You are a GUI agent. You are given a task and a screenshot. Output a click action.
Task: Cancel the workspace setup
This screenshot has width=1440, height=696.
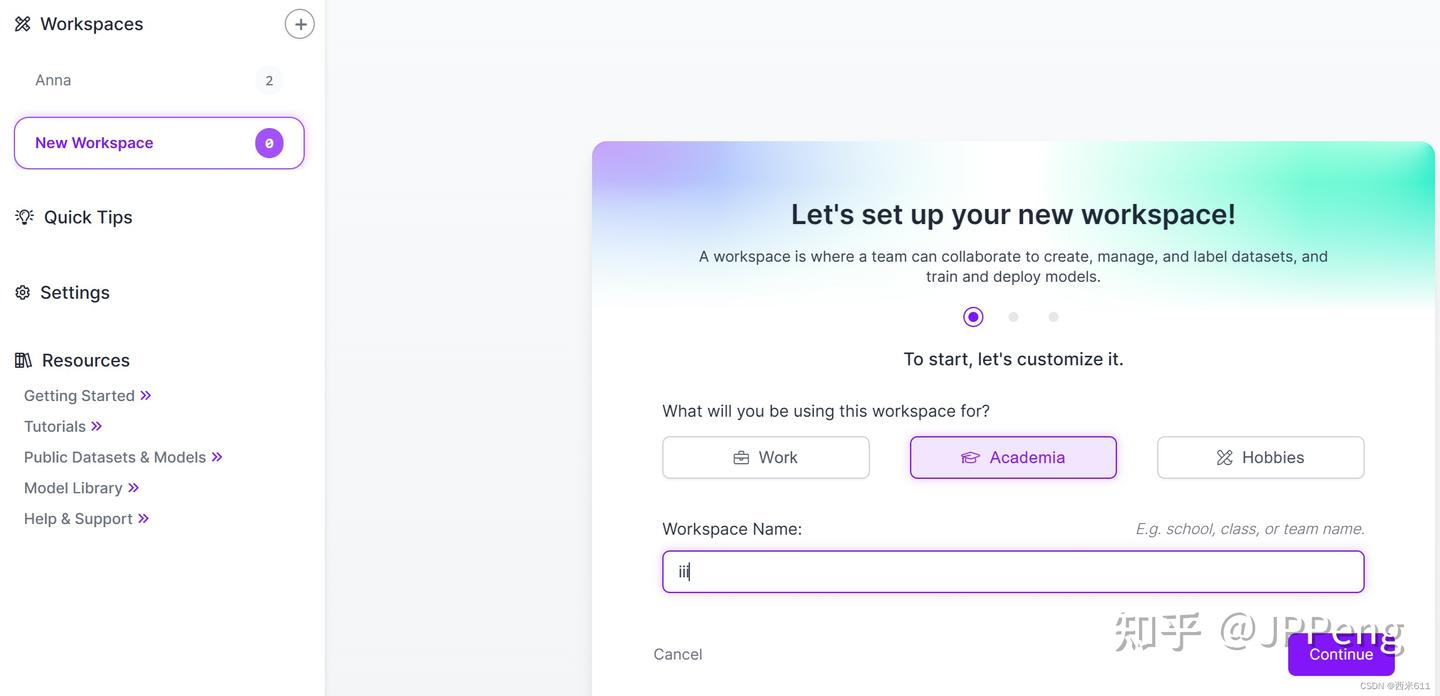[x=678, y=654]
